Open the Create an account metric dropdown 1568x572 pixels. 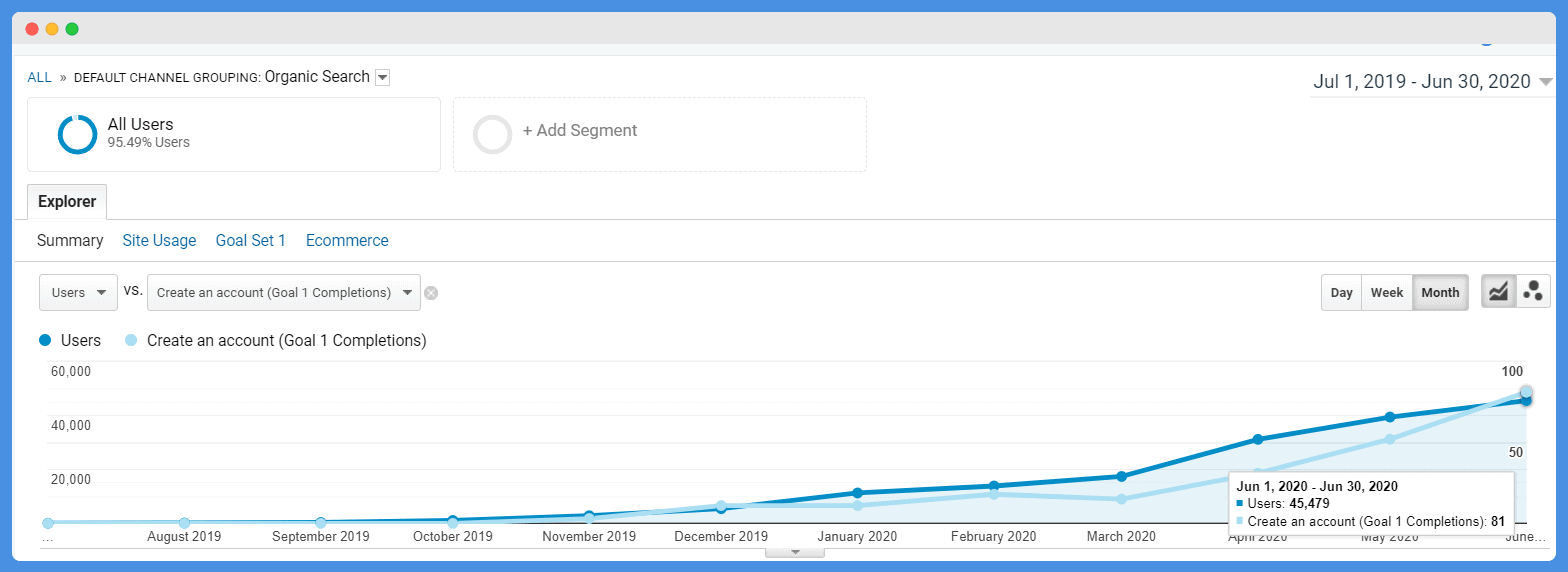(x=284, y=293)
